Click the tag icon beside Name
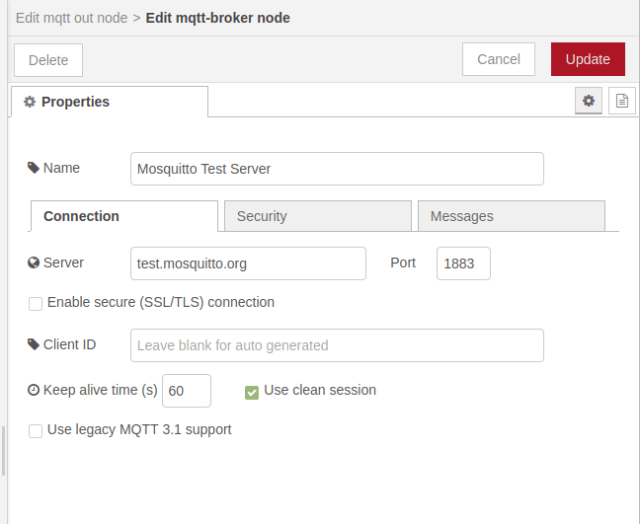640x524 pixels. (x=34, y=168)
